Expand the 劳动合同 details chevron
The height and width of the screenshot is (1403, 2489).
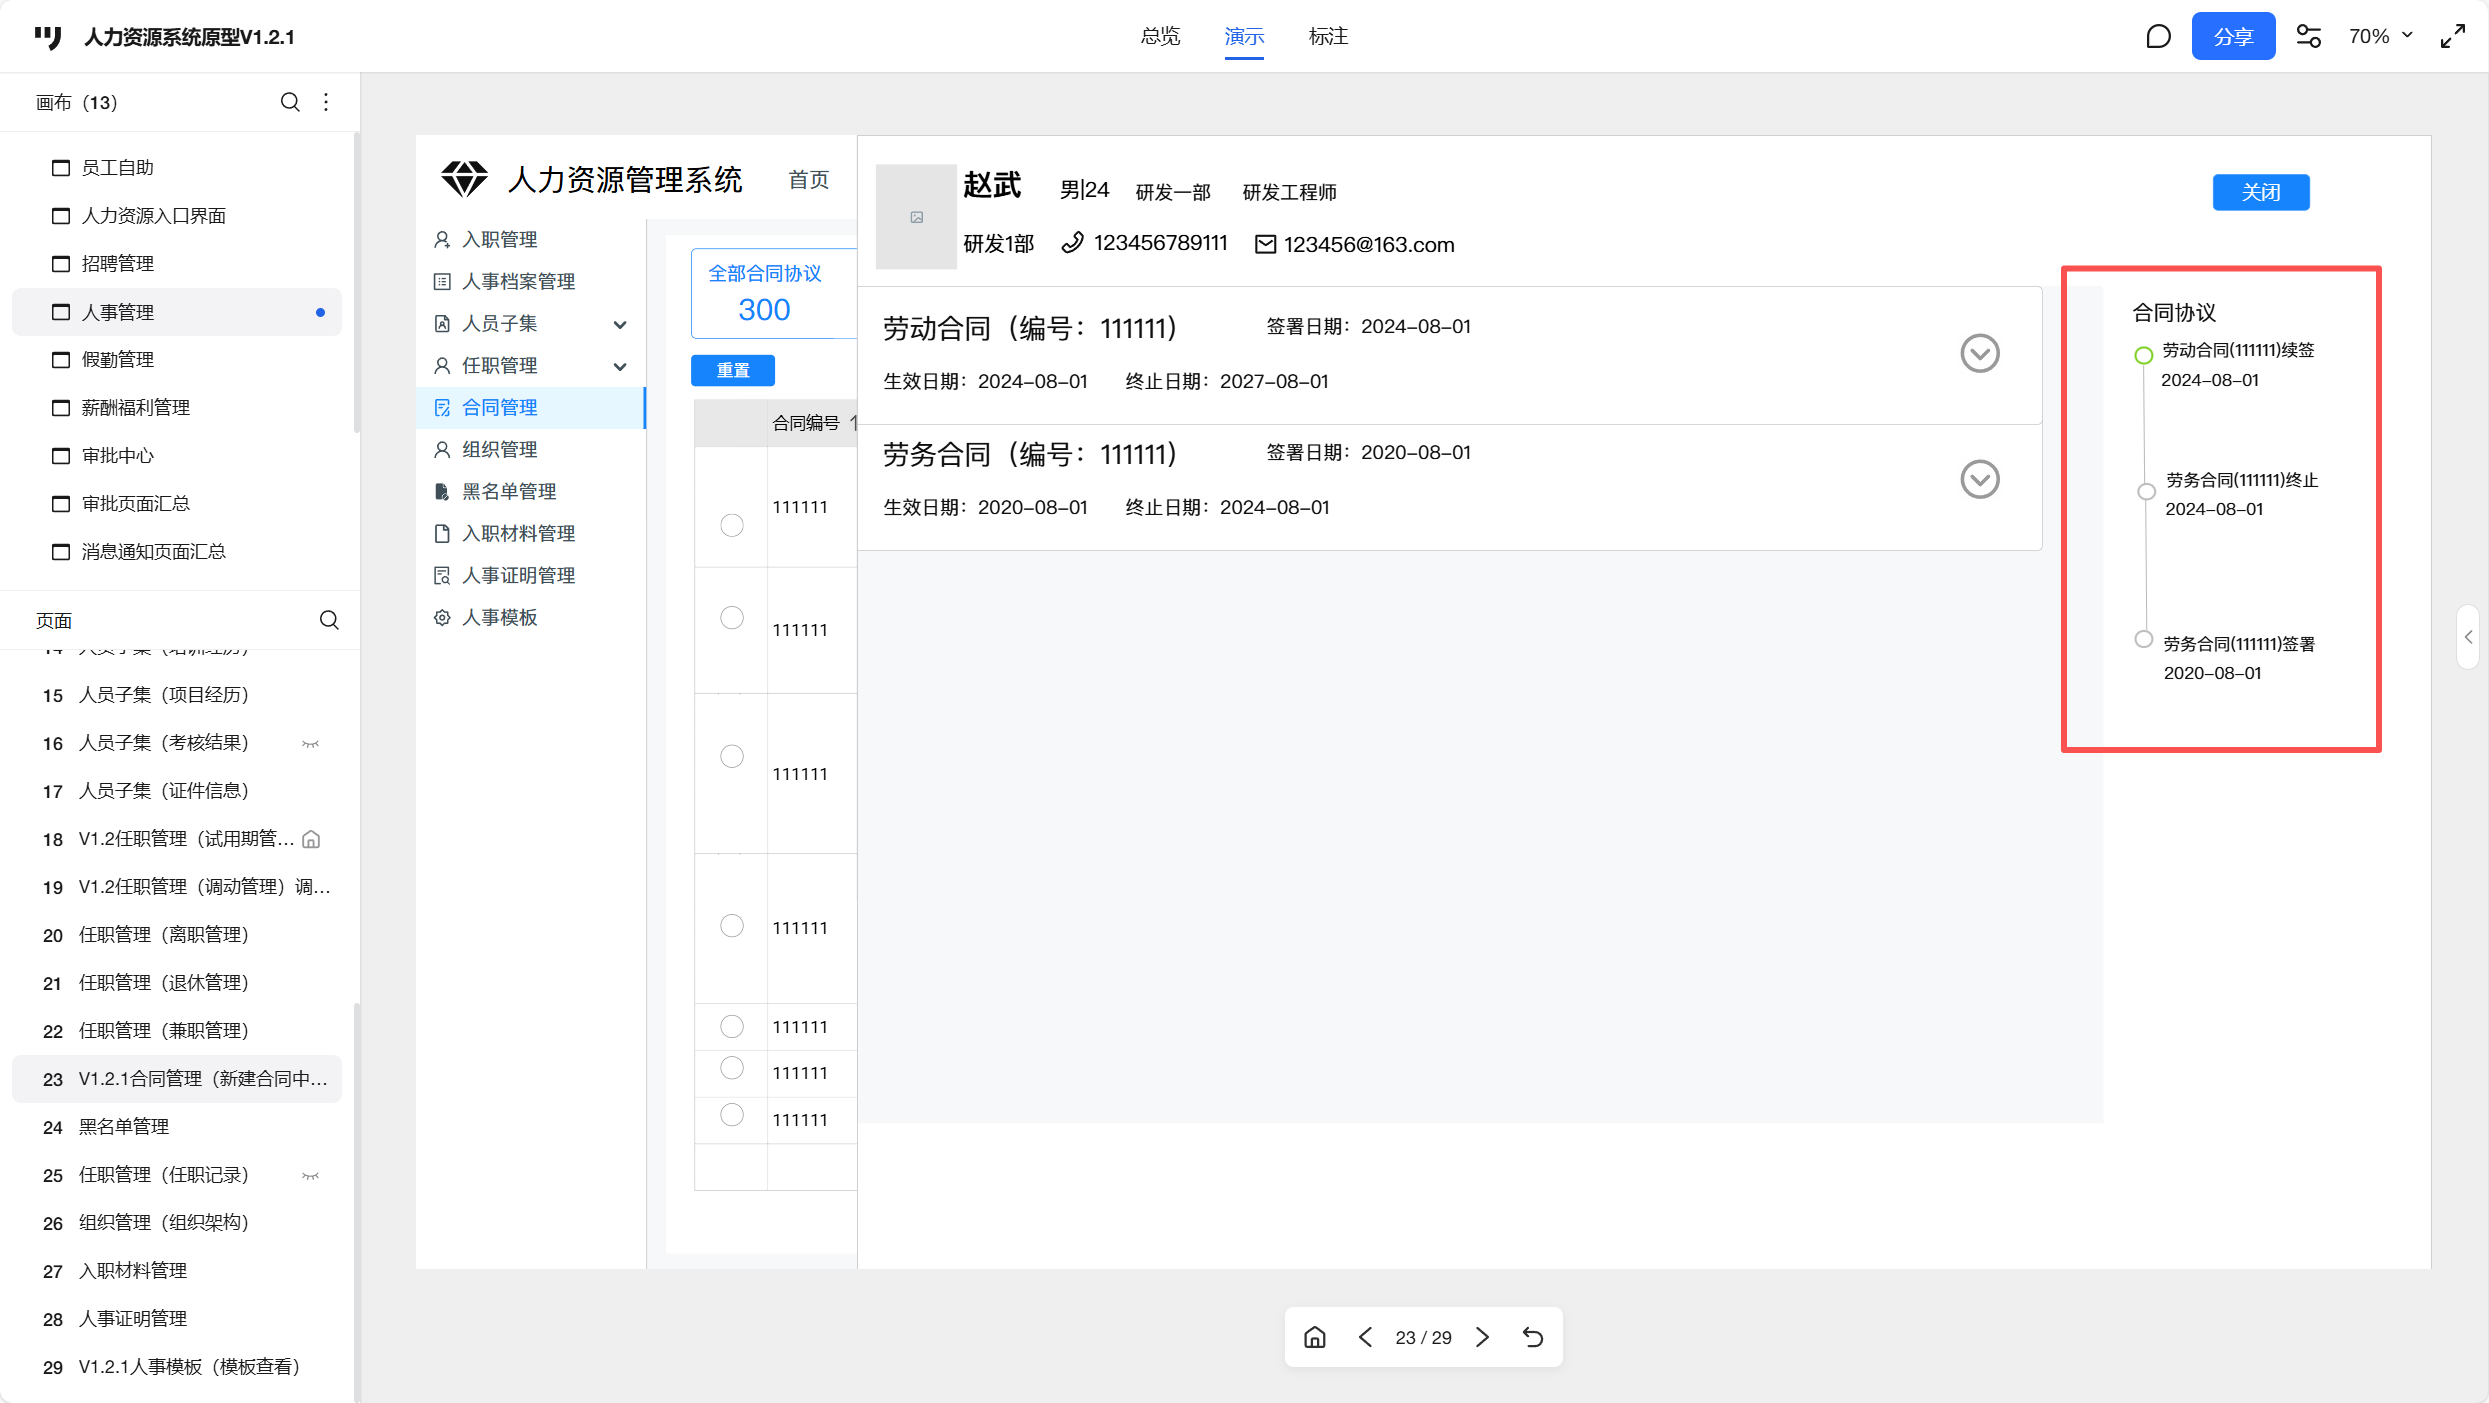1979,353
